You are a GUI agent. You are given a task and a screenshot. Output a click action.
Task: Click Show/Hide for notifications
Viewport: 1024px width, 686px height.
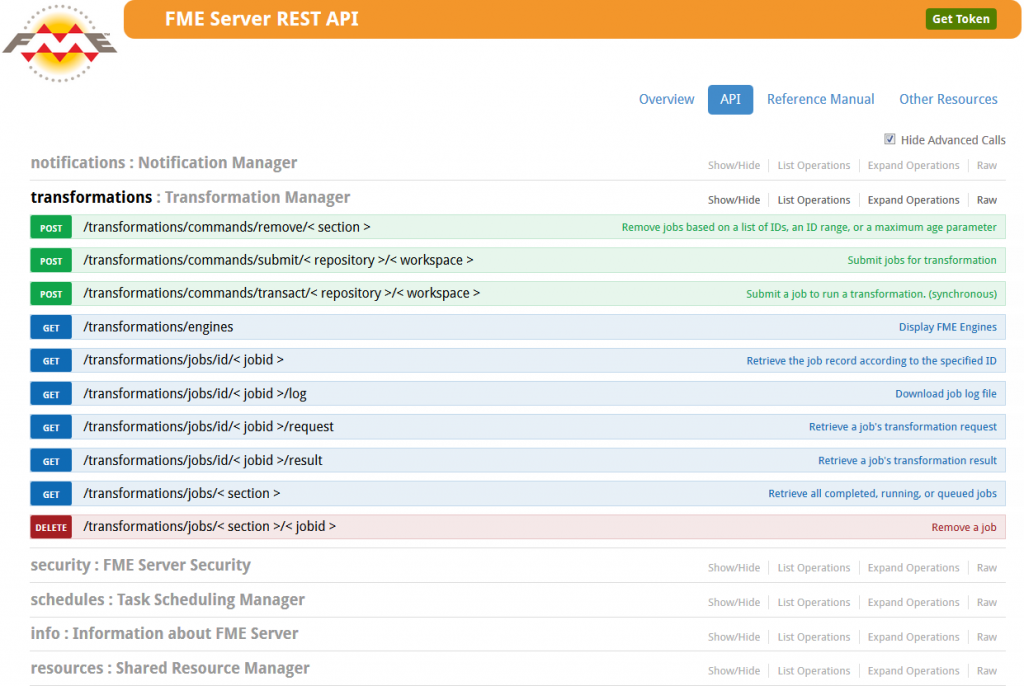click(x=734, y=165)
